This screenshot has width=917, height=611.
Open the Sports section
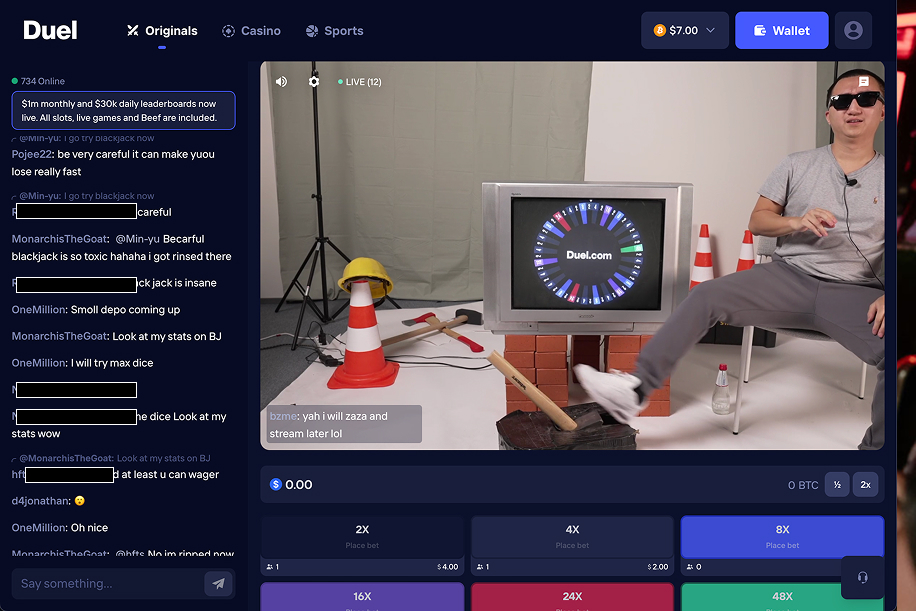pyautogui.click(x=334, y=30)
